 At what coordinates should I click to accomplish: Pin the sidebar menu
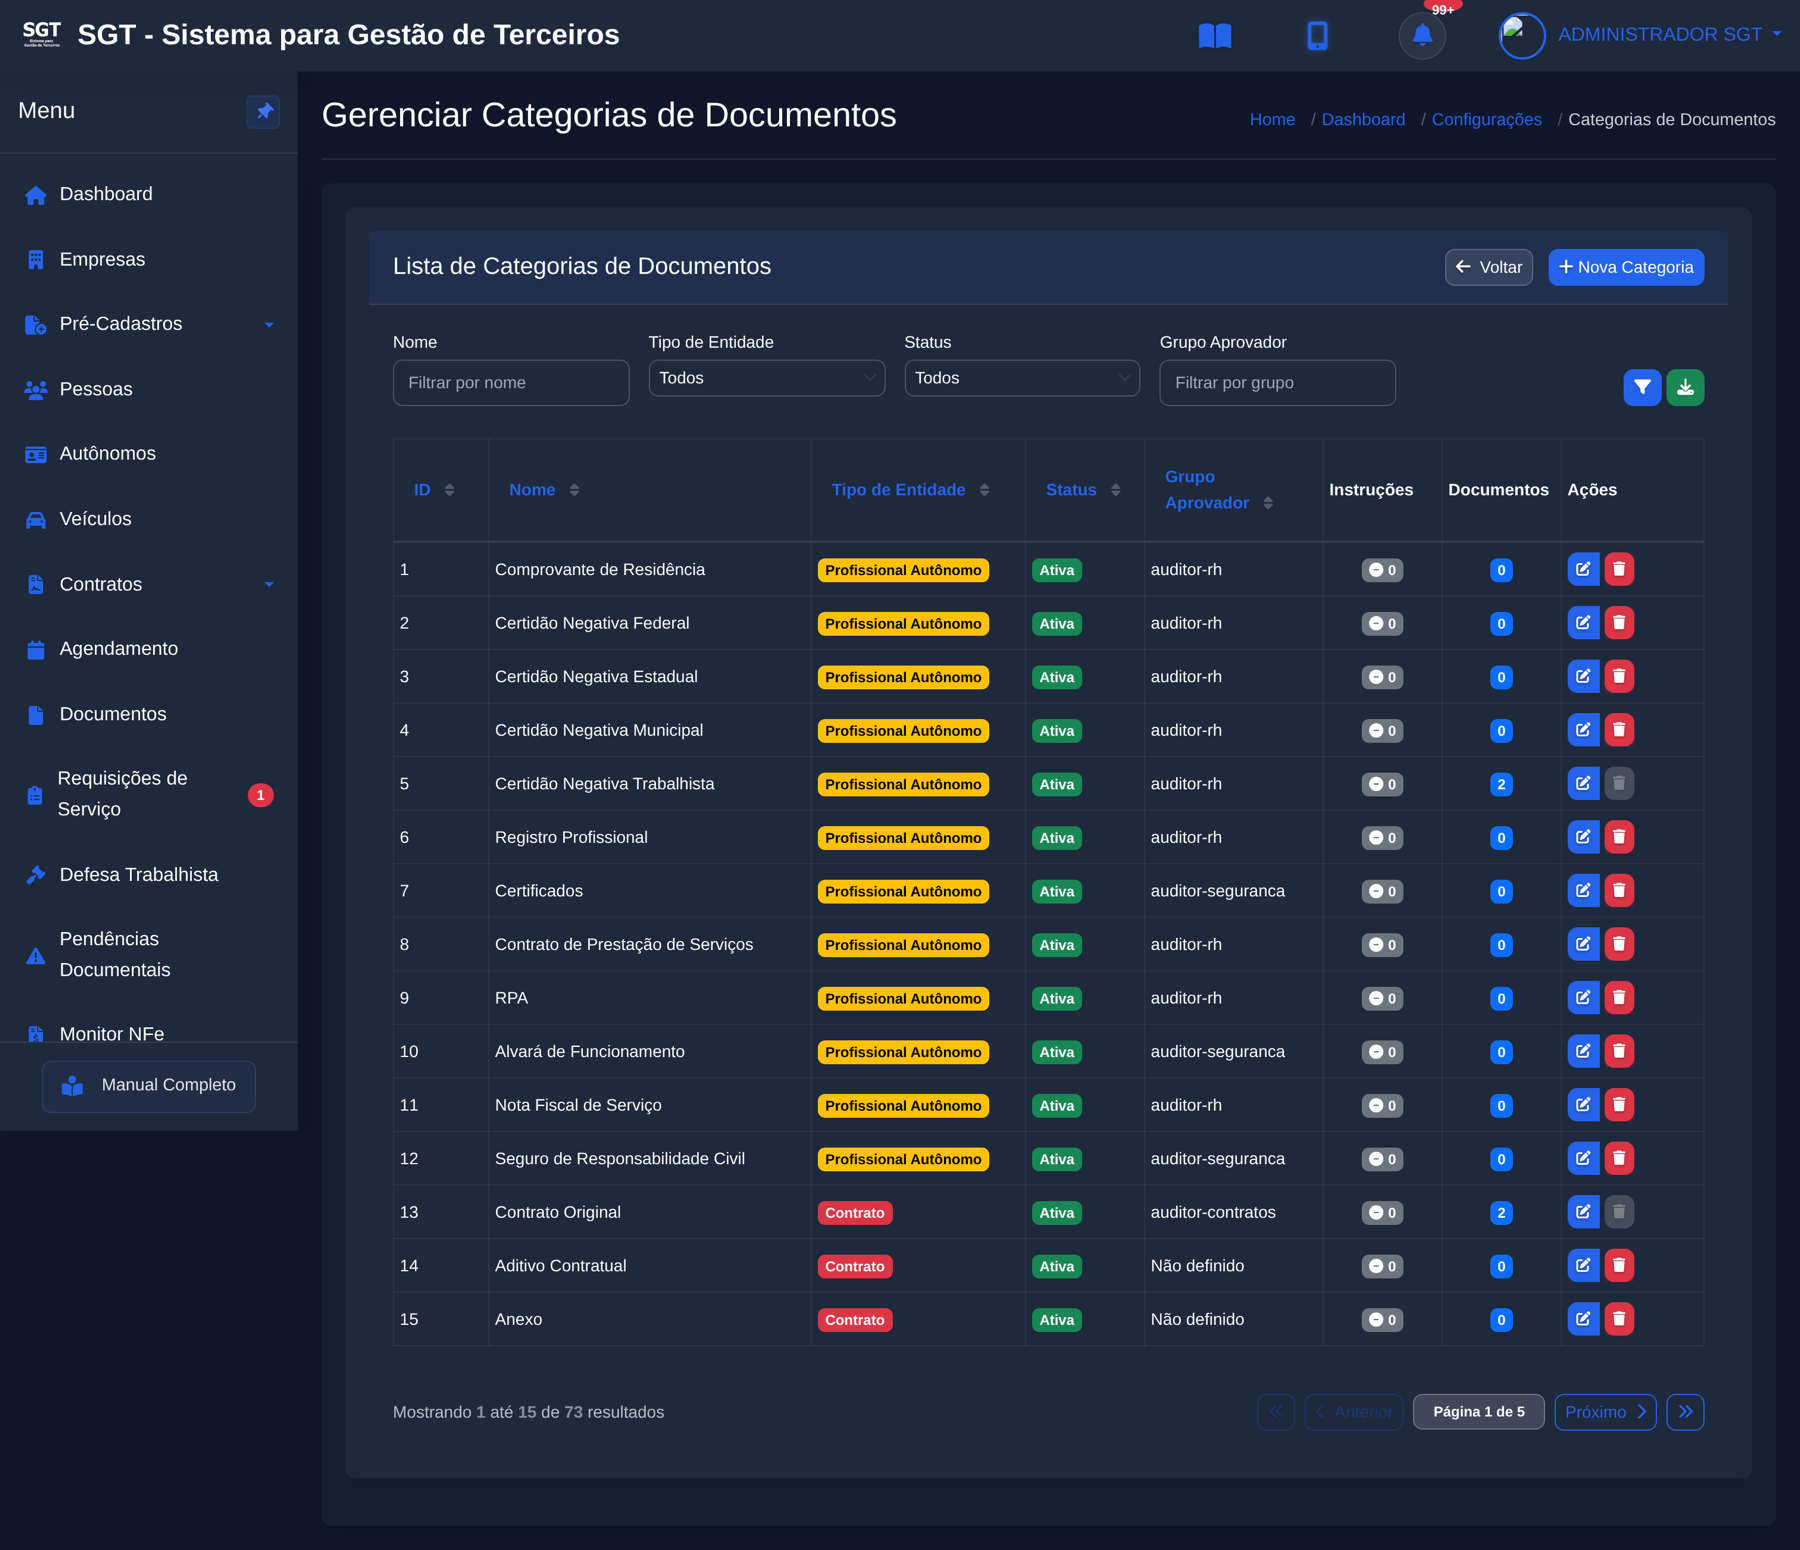(264, 111)
